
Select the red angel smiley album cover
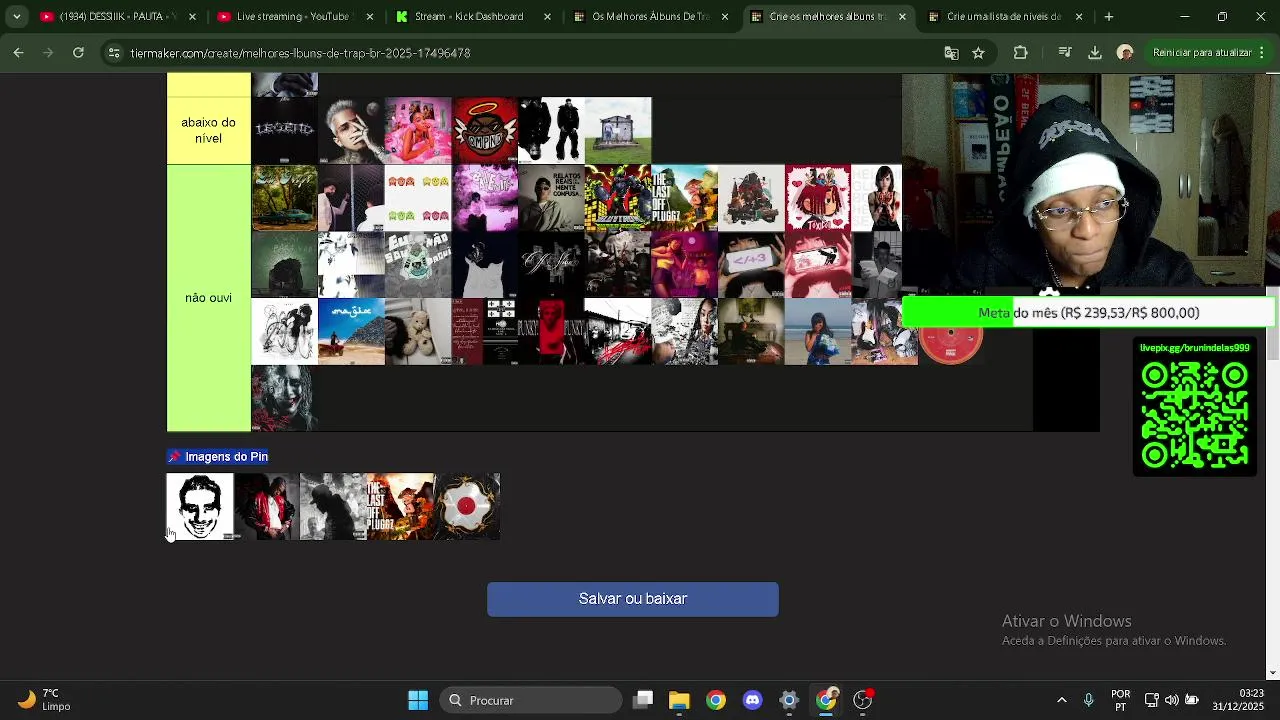(485, 130)
